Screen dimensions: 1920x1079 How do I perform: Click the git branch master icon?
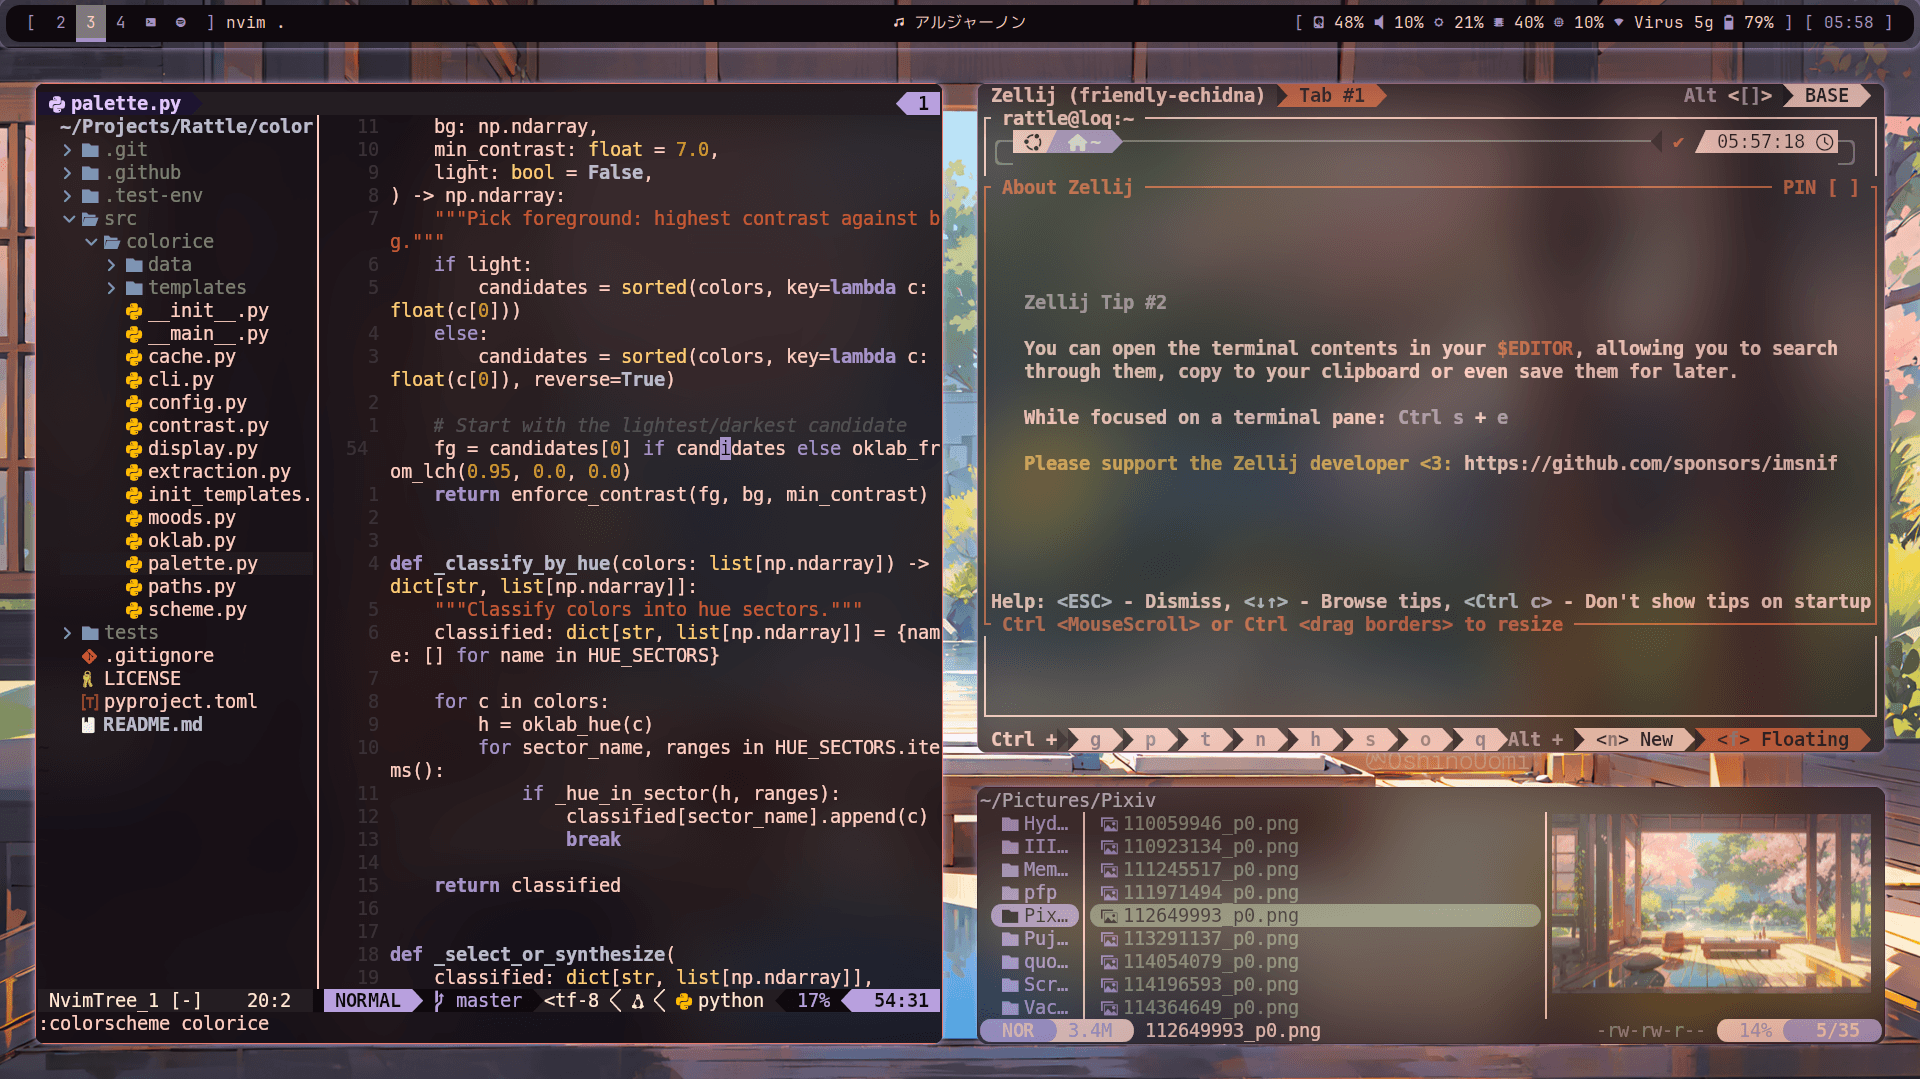[x=439, y=1000]
